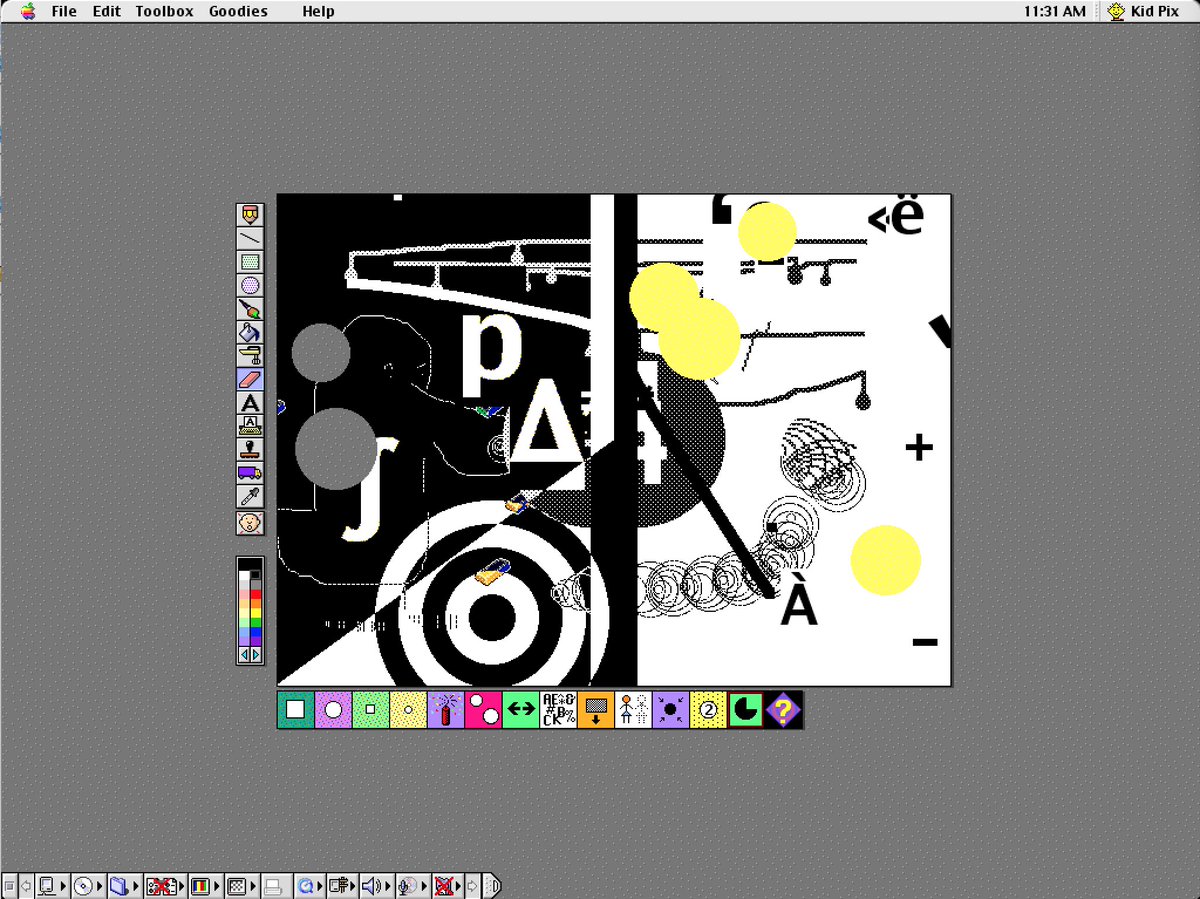Click the 11:31 AM menu bar clock
This screenshot has width=1200, height=899.
coord(1055,11)
